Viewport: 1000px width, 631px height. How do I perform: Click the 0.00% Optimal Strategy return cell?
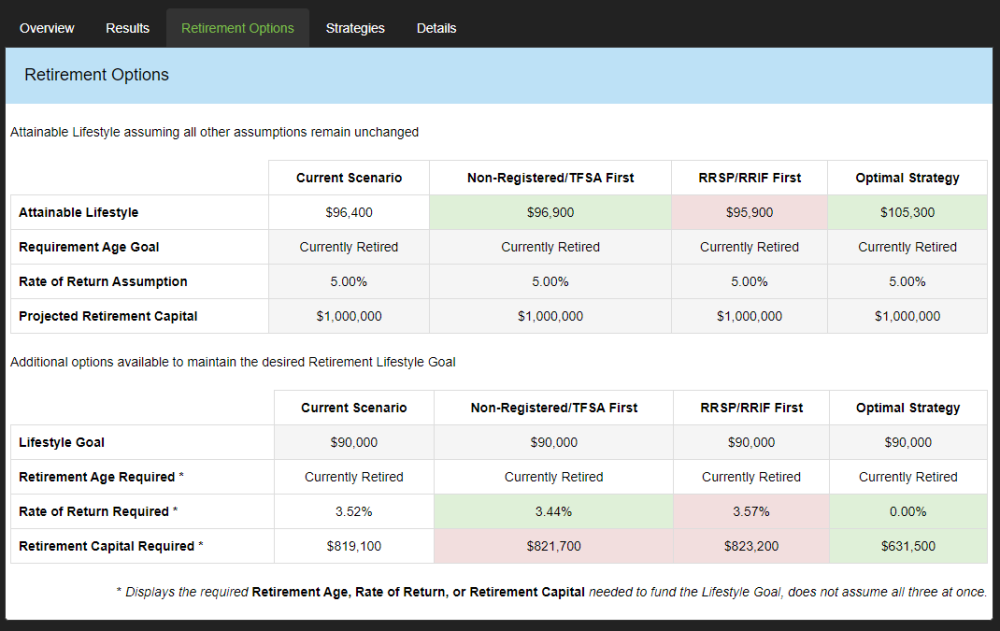[906, 511]
